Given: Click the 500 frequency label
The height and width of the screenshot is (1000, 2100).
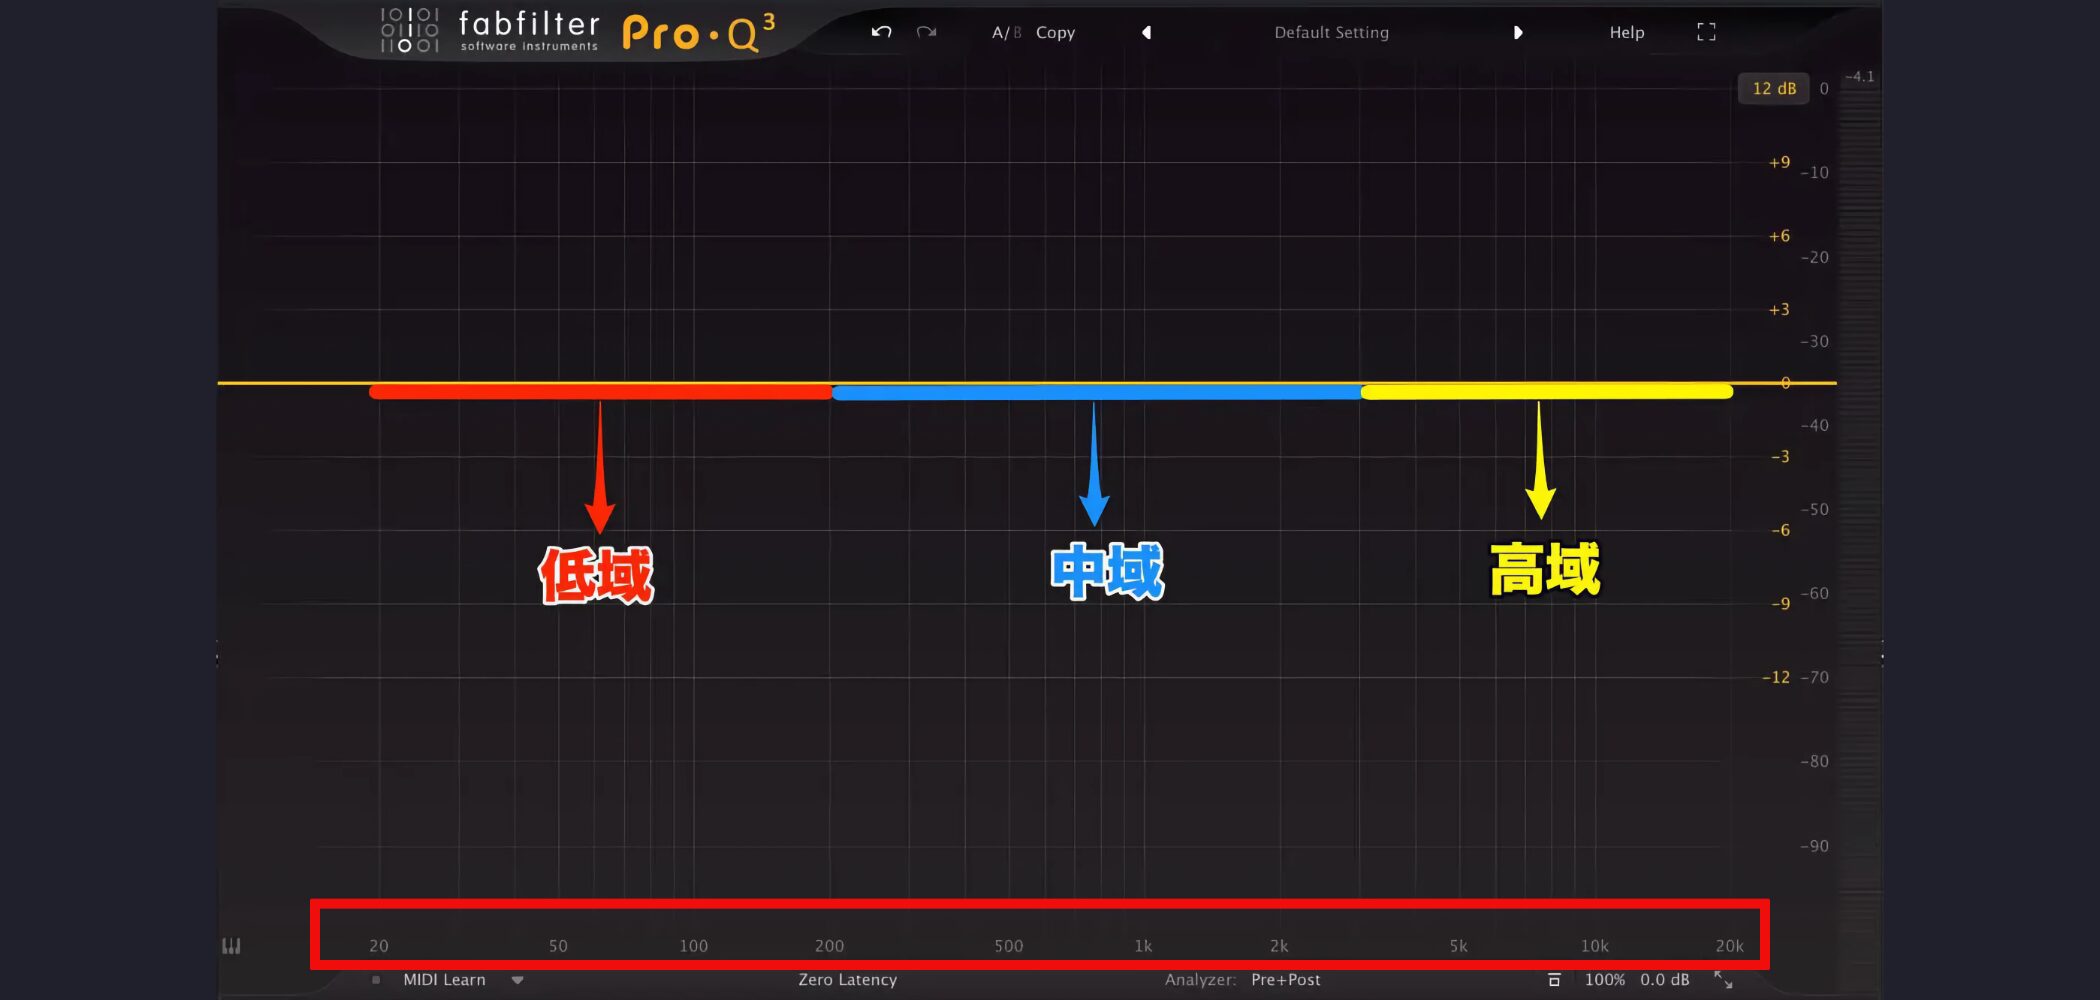Looking at the screenshot, I should [x=1008, y=946].
